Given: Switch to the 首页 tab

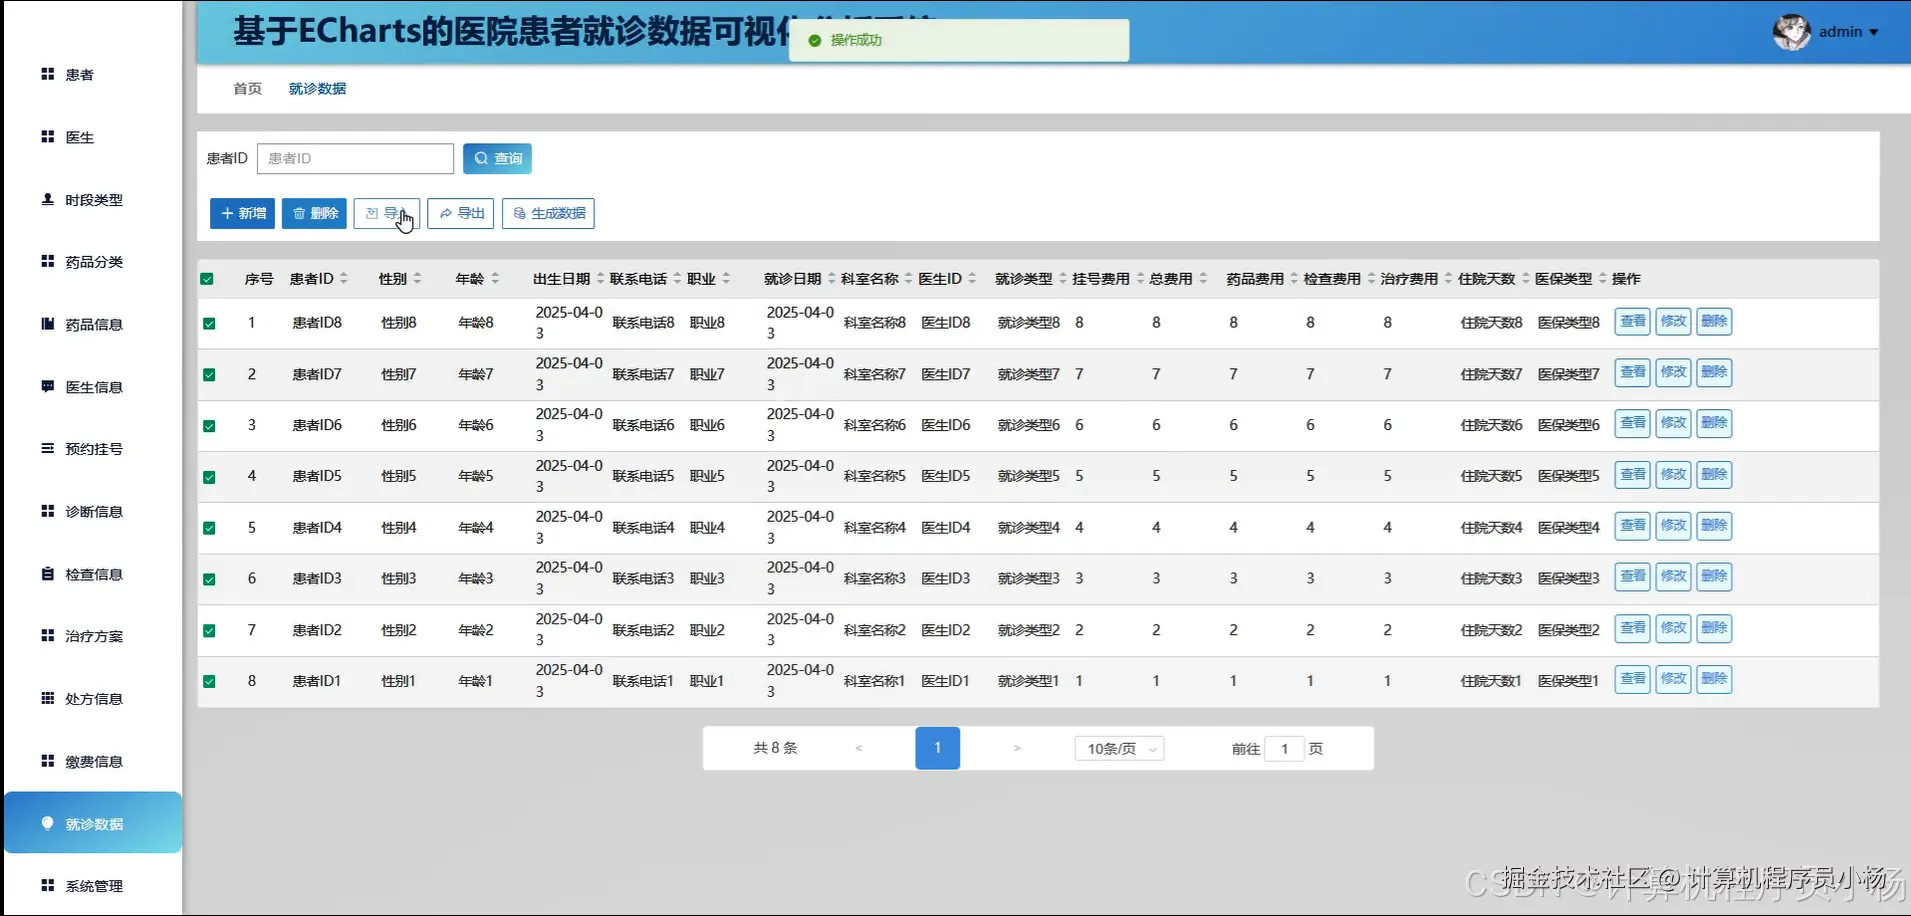Looking at the screenshot, I should pyautogui.click(x=247, y=89).
